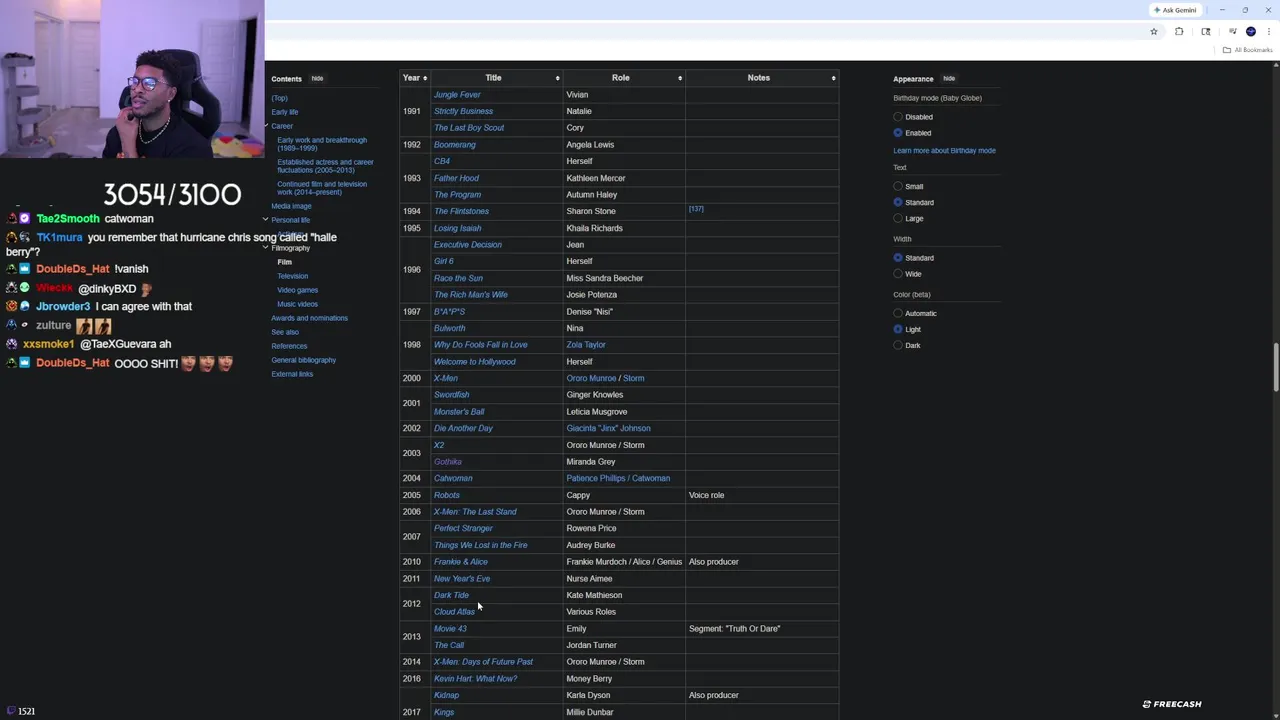Open the Catwoman film link

pyautogui.click(x=453, y=478)
